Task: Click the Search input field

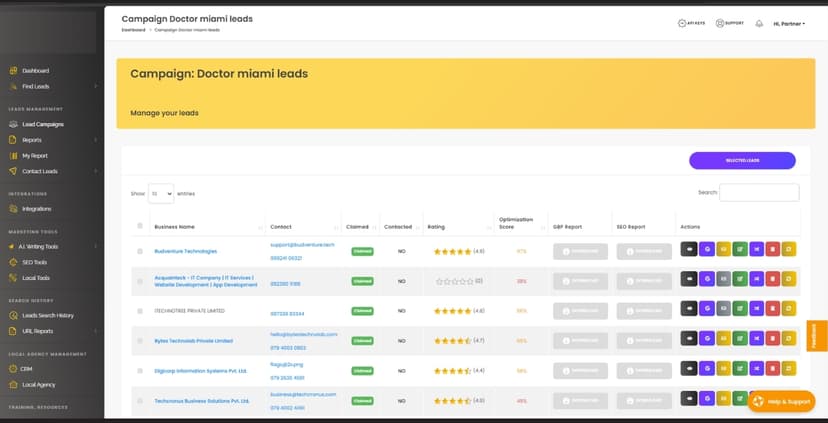Action: click(x=759, y=193)
